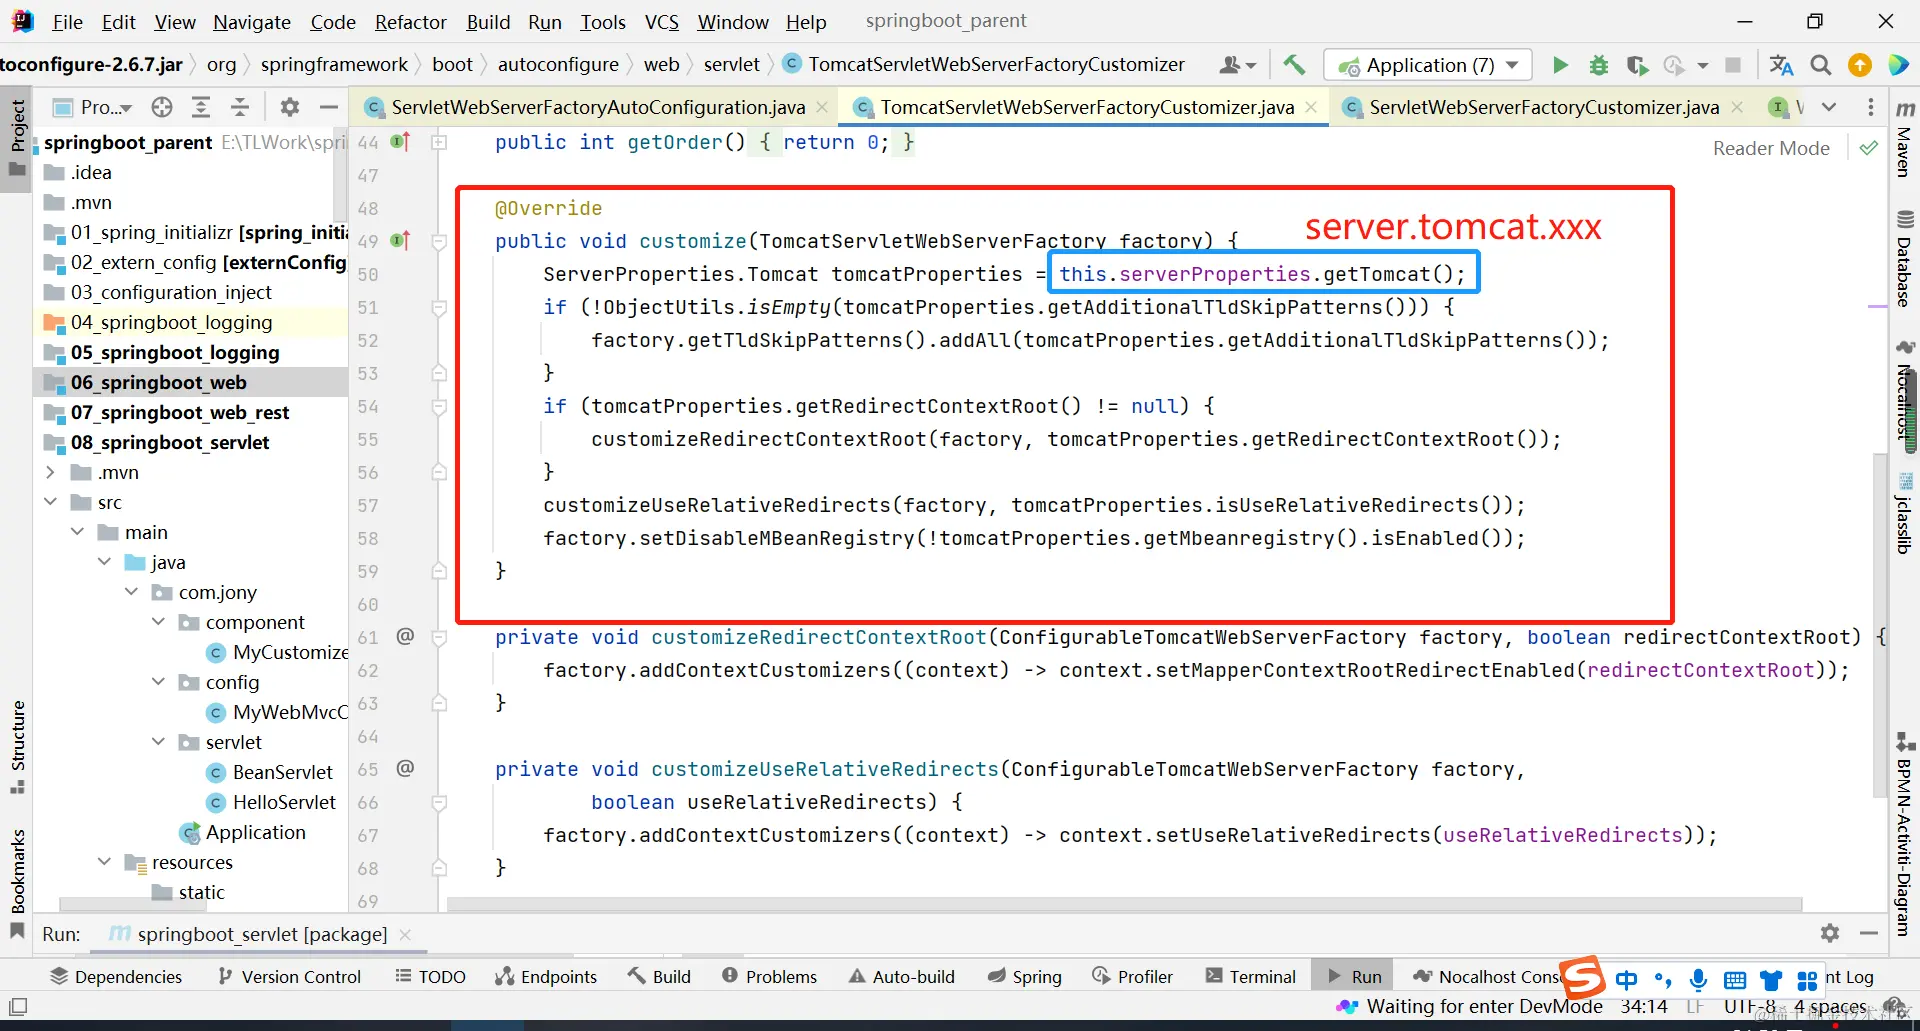
Task: Open the Endpoints tool window
Action: 546,977
